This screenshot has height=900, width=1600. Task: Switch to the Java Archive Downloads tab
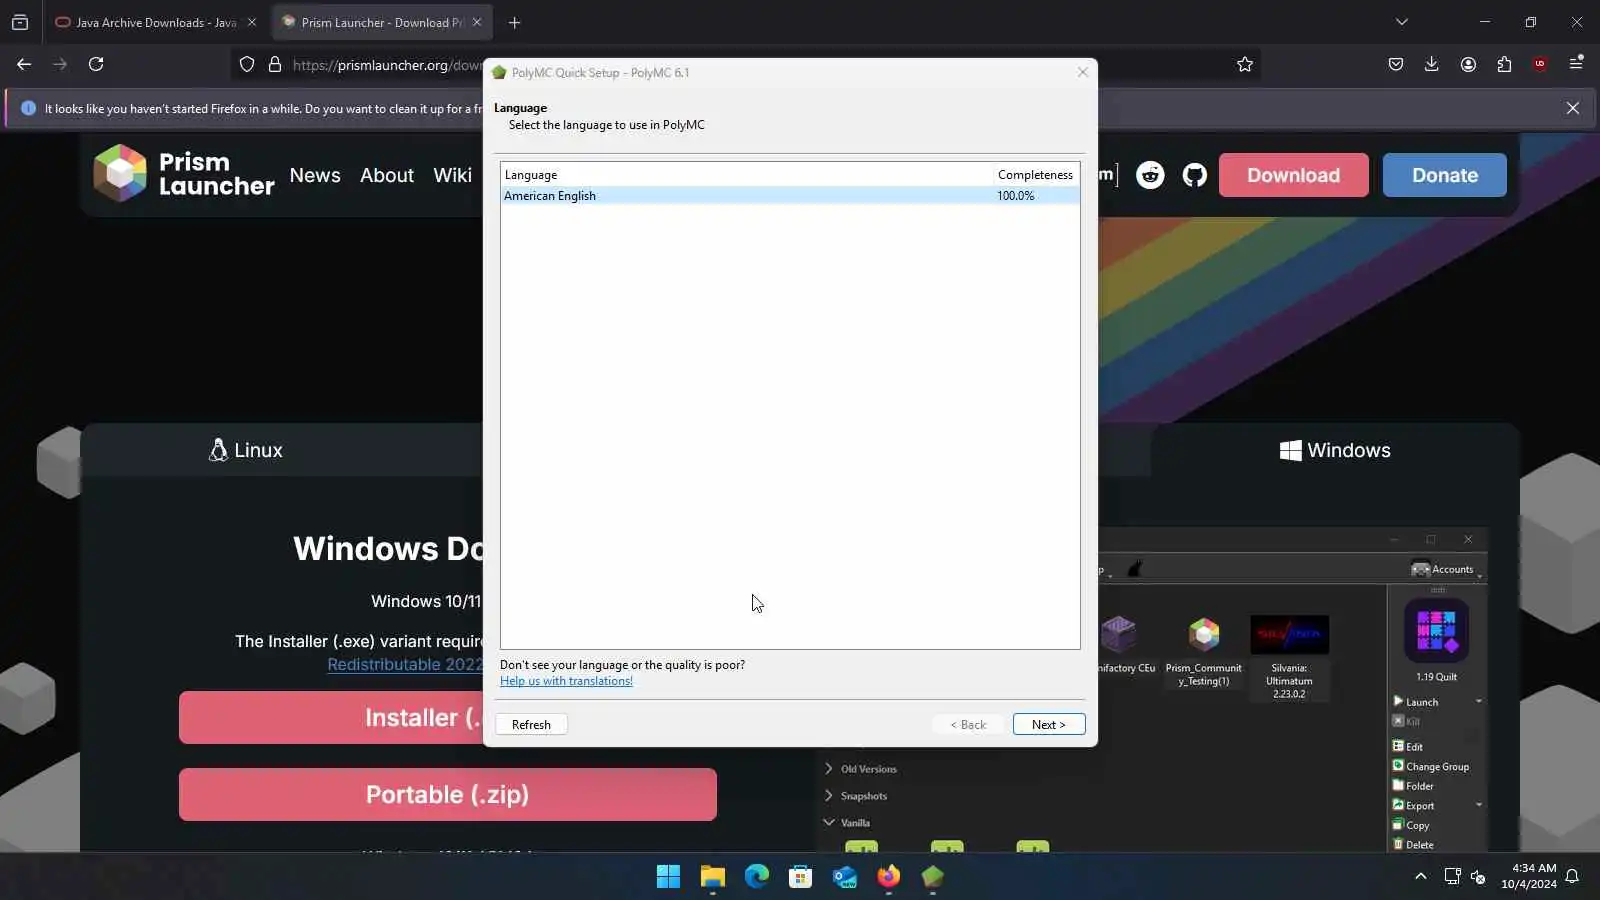(155, 22)
